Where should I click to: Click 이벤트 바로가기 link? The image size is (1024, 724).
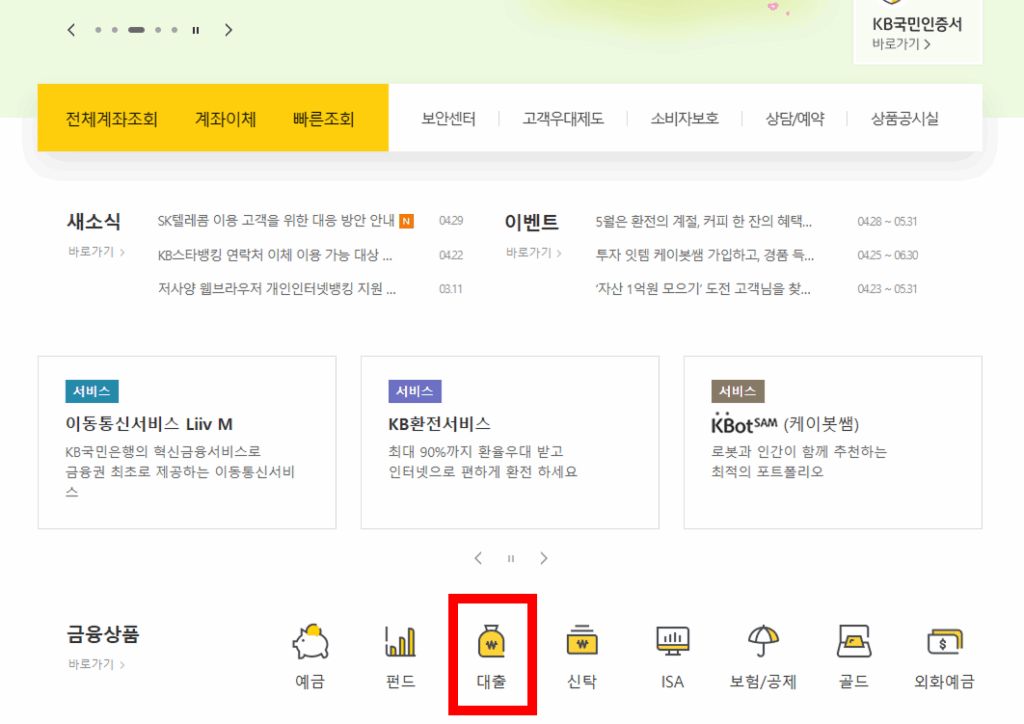(534, 253)
